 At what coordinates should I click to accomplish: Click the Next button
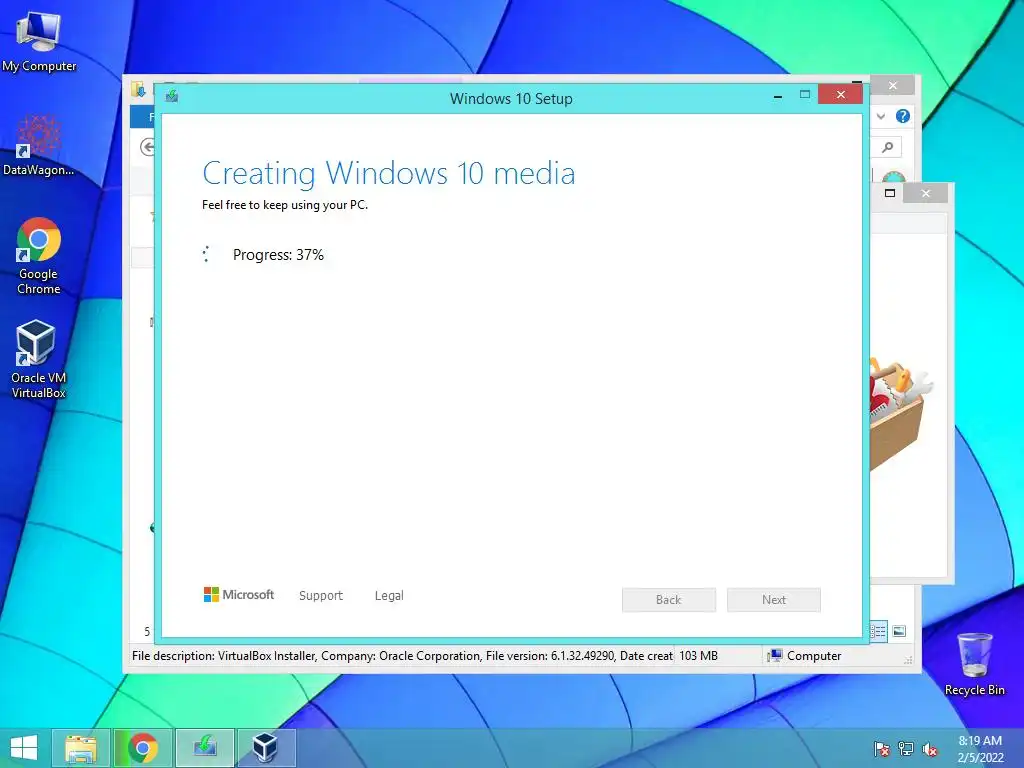(x=774, y=600)
